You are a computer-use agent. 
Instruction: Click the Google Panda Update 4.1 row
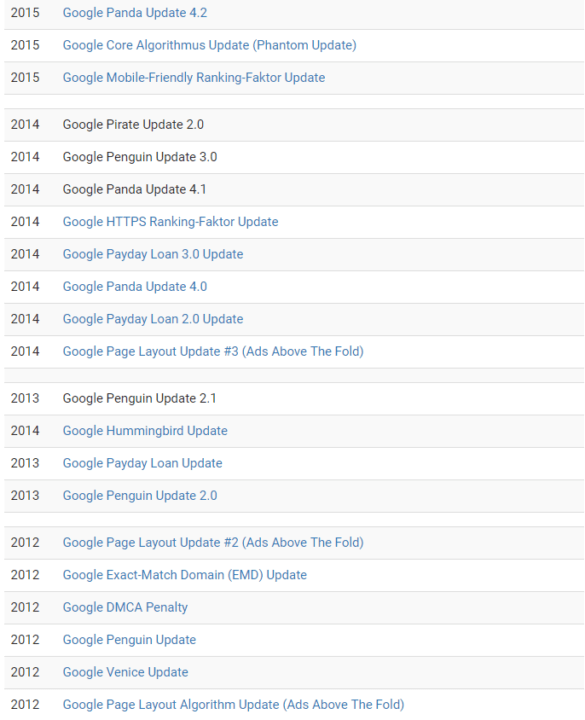[x=294, y=190]
